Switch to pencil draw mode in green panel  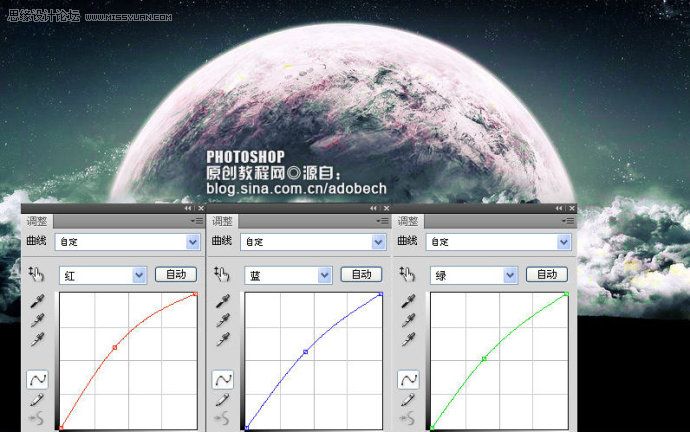[x=408, y=400]
